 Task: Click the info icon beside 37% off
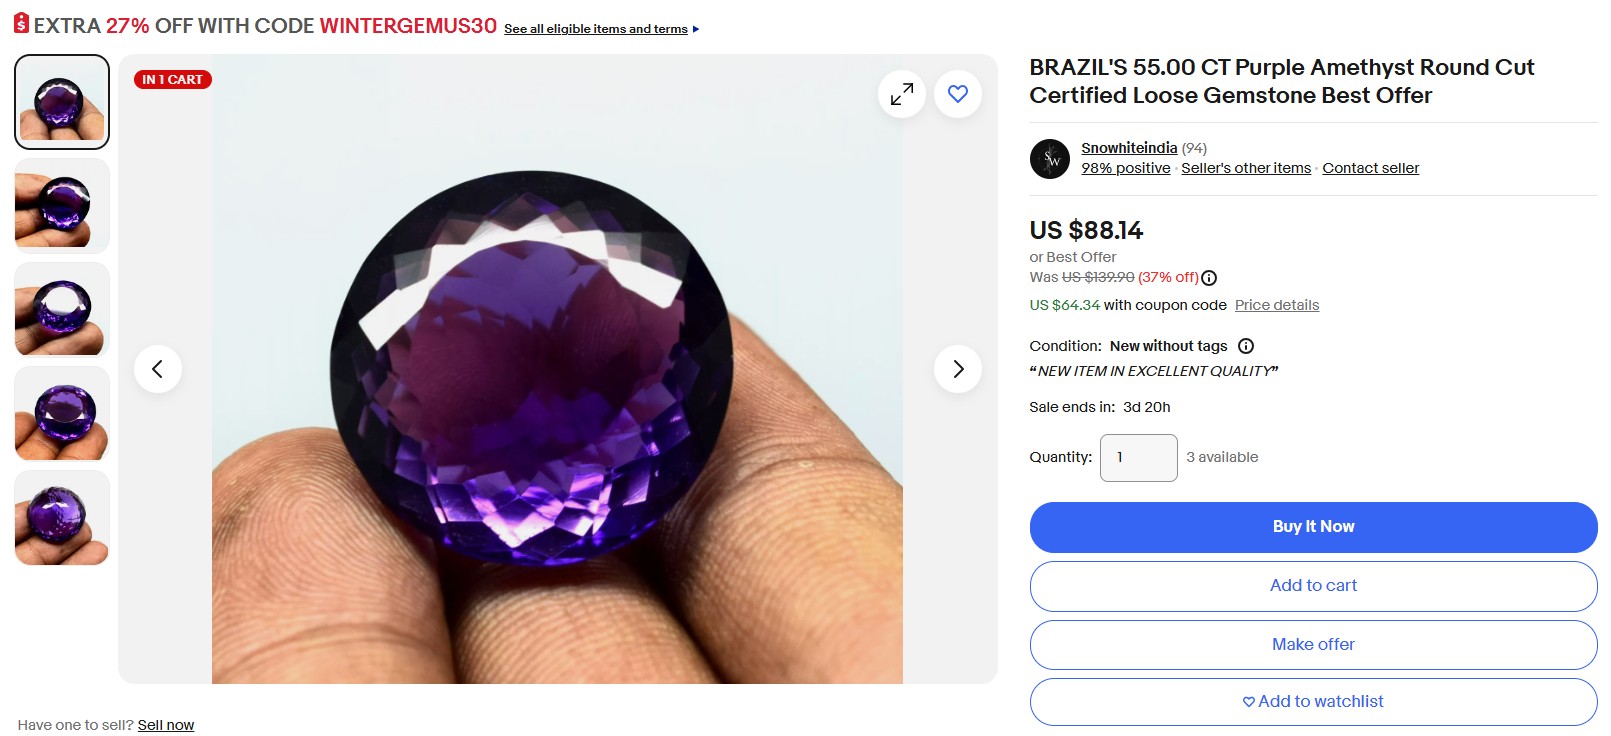pyautogui.click(x=1209, y=278)
